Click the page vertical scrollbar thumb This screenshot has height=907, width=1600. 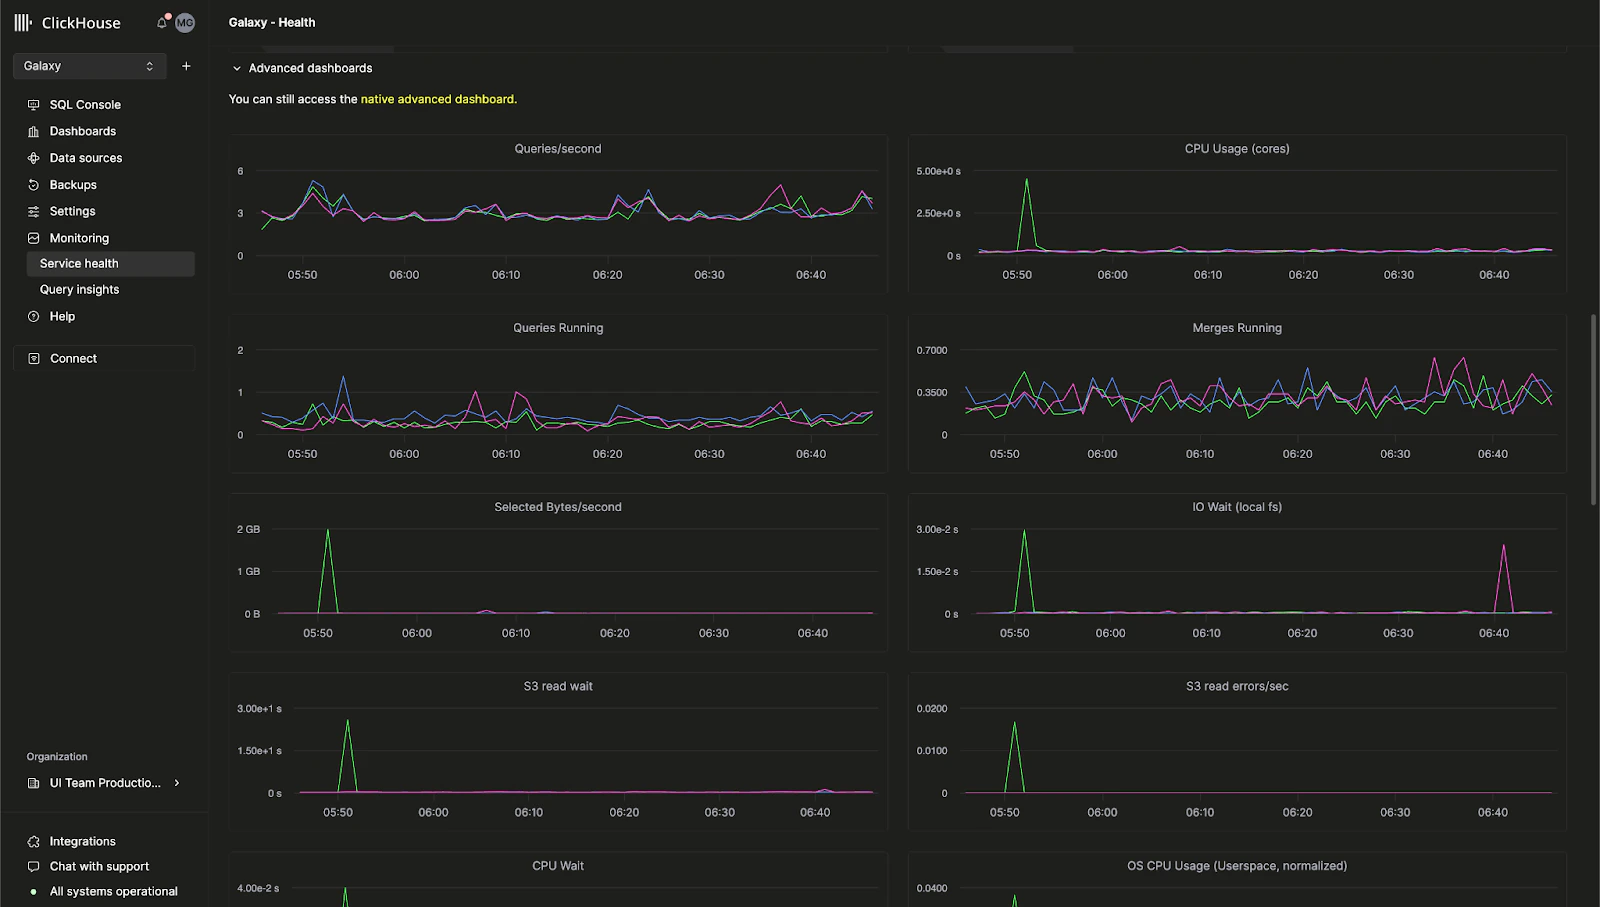pyautogui.click(x=1594, y=410)
